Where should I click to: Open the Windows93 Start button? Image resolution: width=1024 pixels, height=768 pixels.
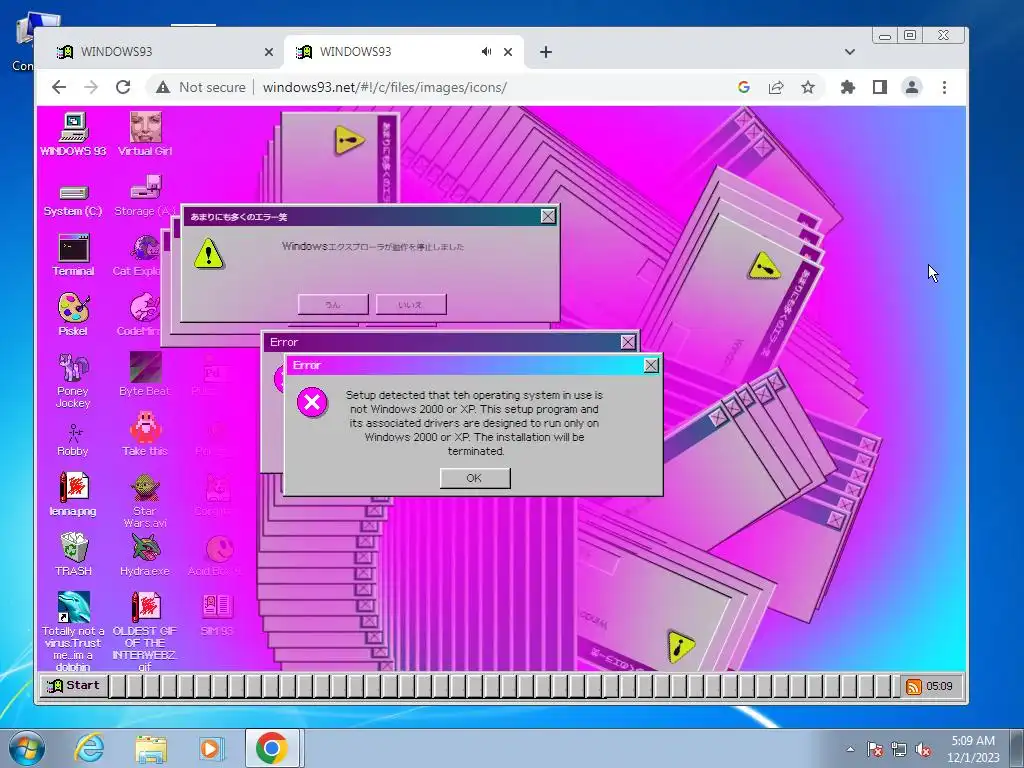pos(74,686)
